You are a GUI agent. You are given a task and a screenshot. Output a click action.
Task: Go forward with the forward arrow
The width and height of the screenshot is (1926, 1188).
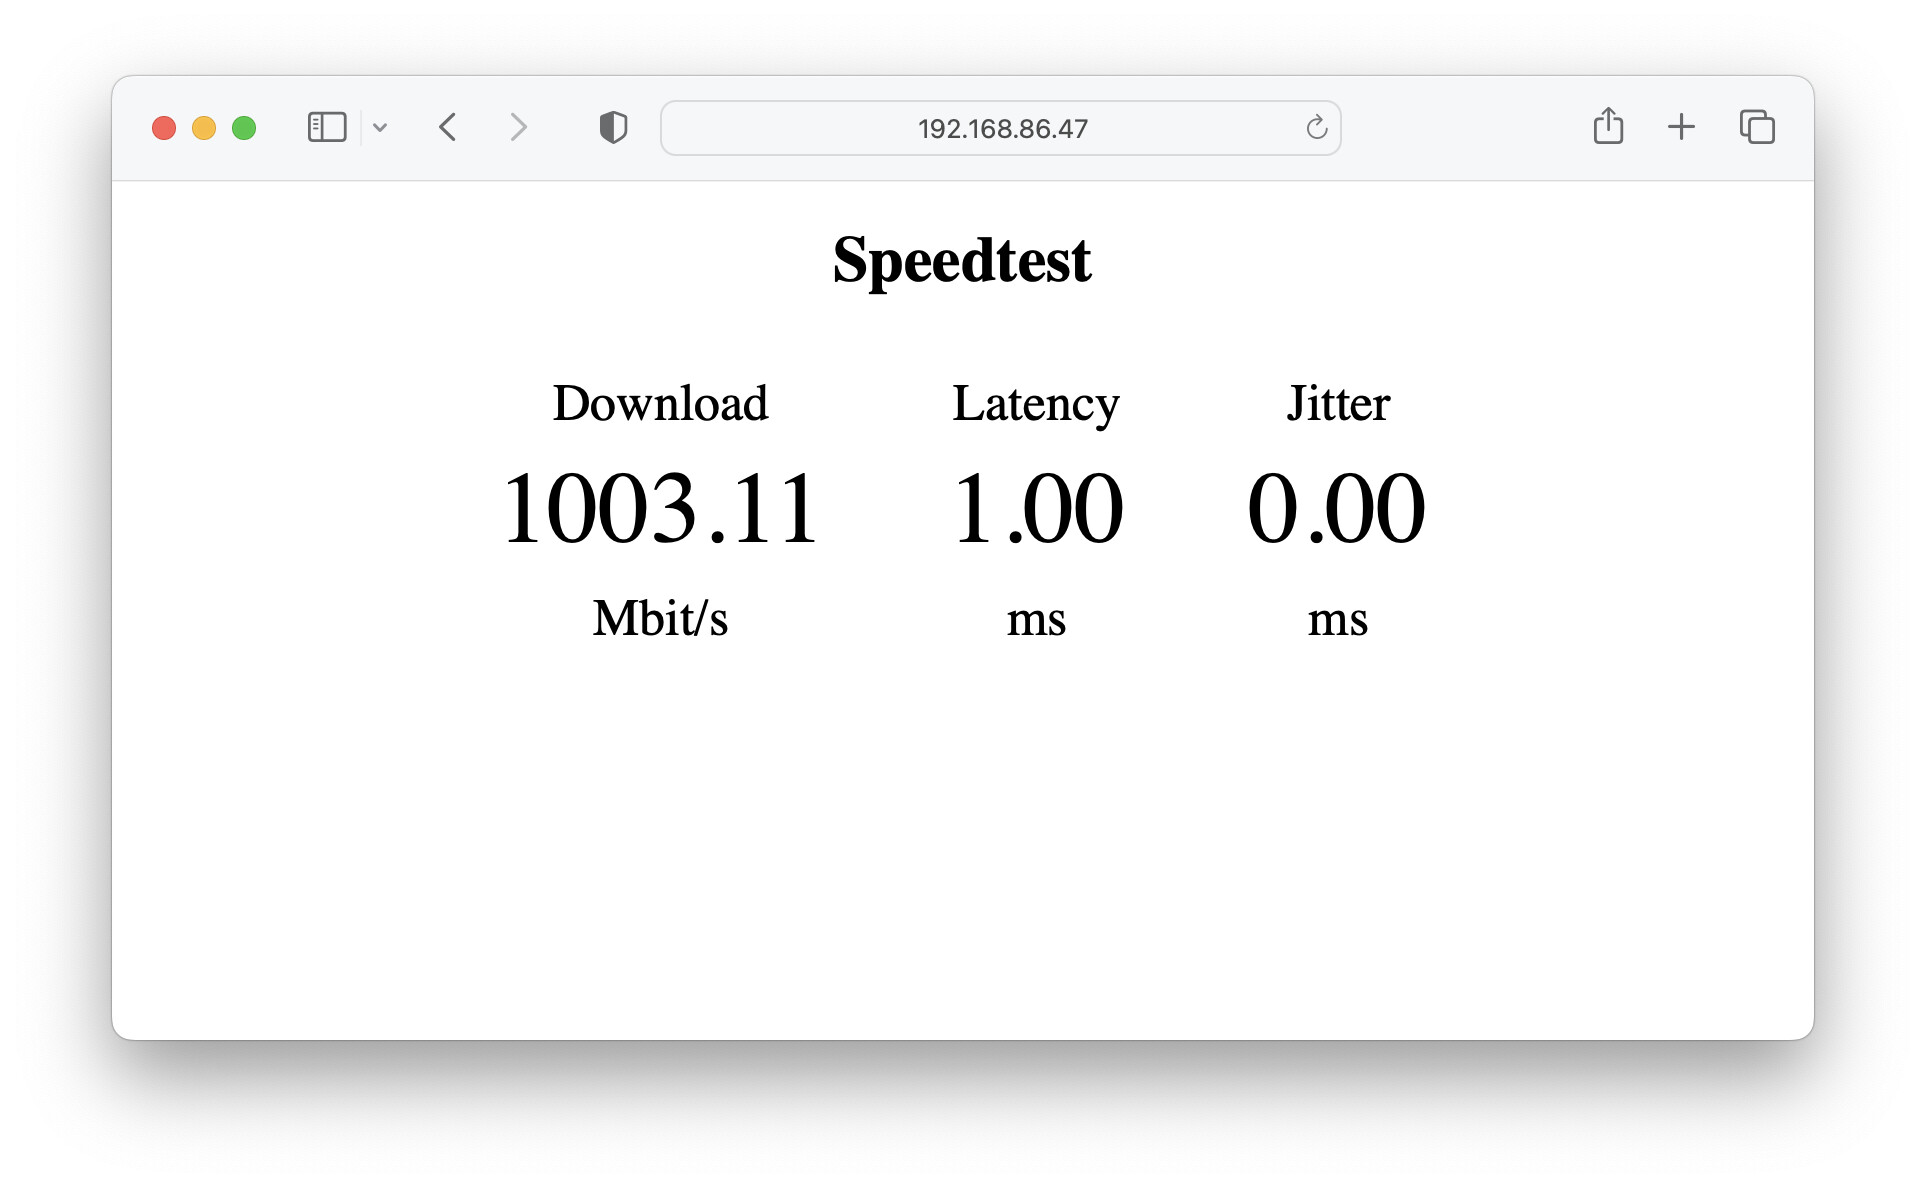point(518,128)
